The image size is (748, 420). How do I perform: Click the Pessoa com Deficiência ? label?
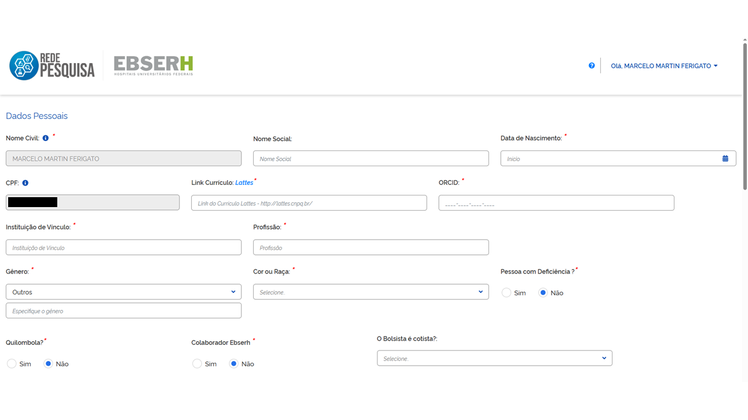537,272
